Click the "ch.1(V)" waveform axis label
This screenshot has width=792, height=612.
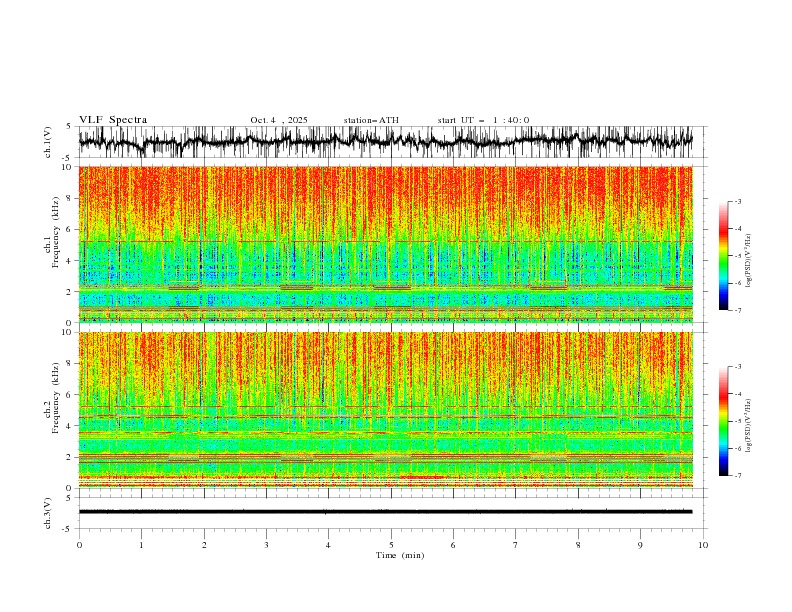coord(48,142)
